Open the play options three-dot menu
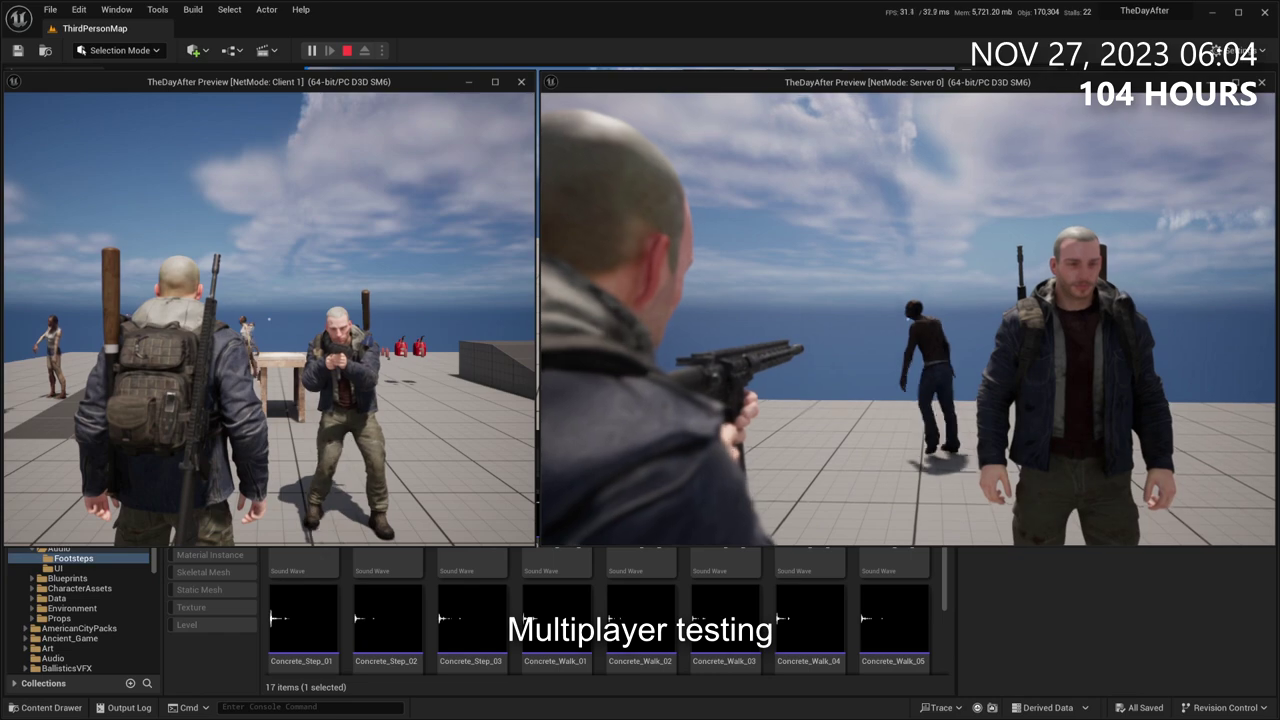This screenshot has width=1280, height=720. [381, 50]
